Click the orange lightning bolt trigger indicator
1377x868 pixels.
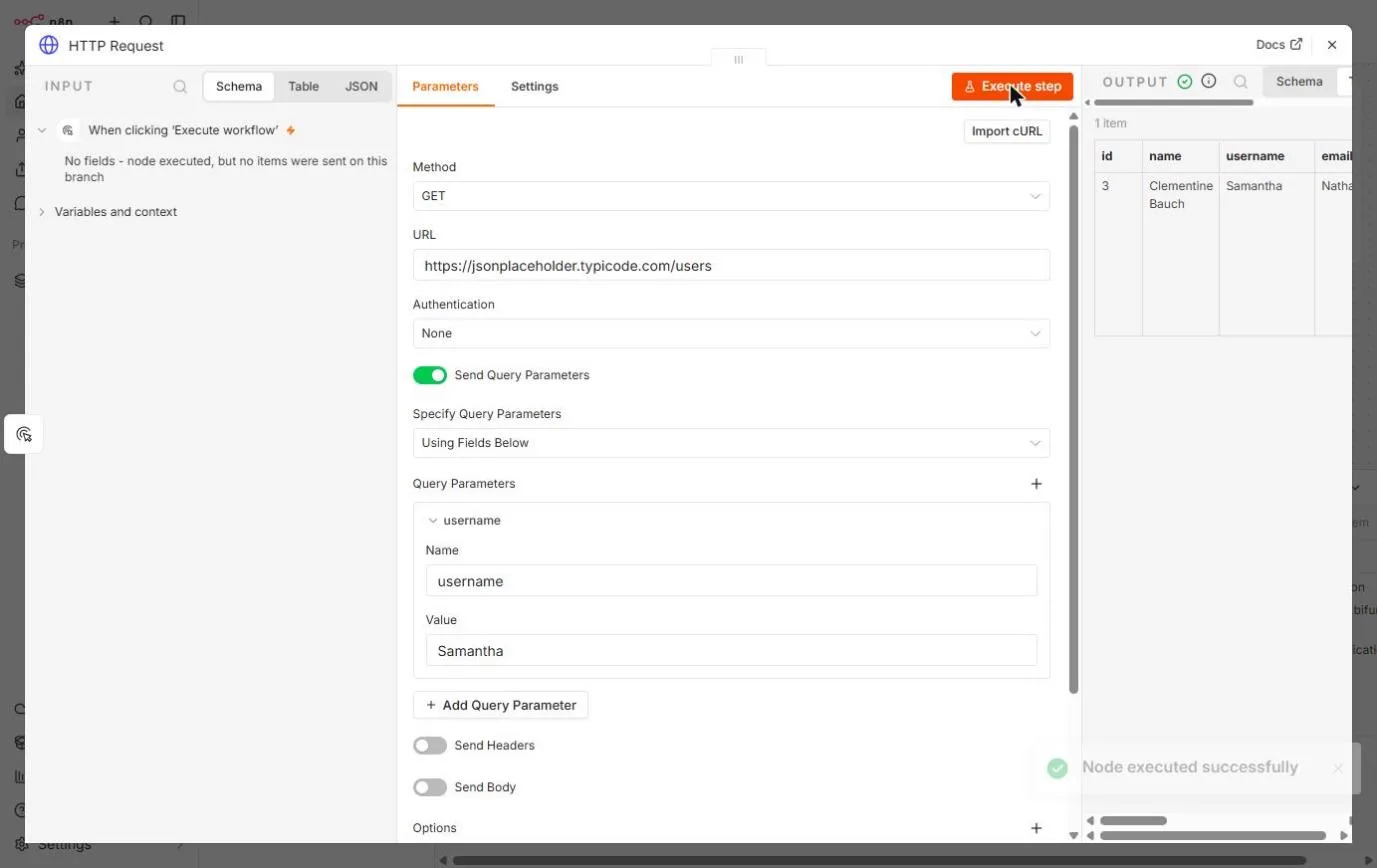coord(291,130)
